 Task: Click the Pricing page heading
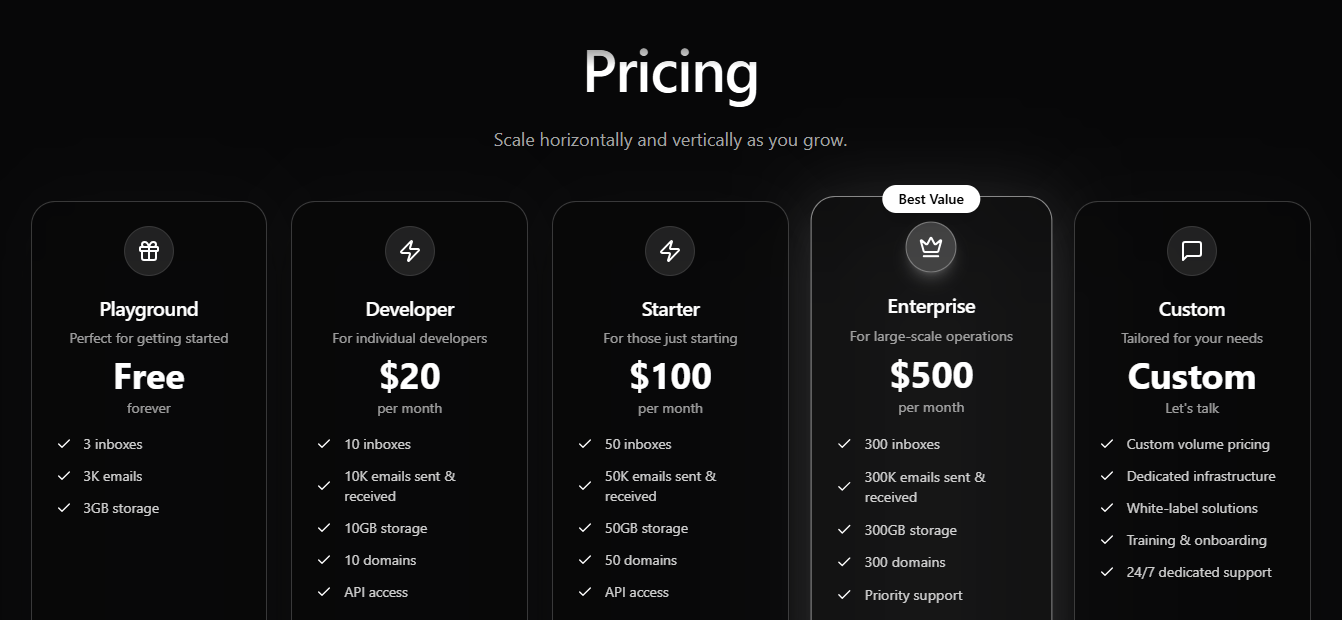[x=670, y=73]
